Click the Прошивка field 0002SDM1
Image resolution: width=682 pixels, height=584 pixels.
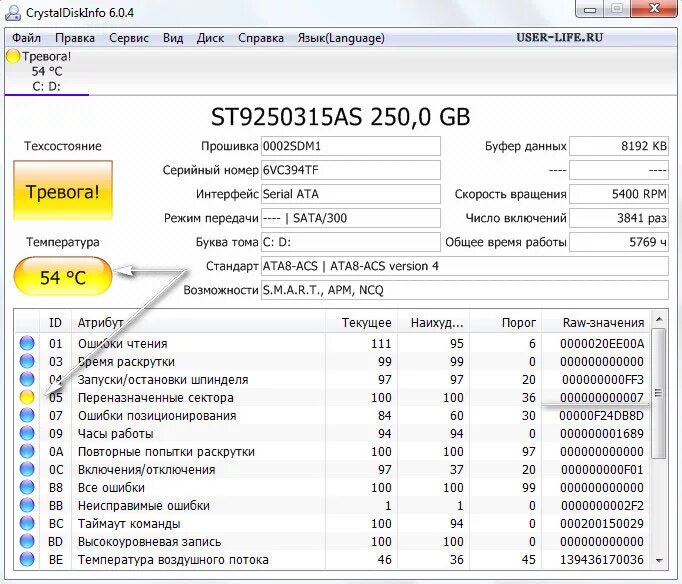[351, 146]
